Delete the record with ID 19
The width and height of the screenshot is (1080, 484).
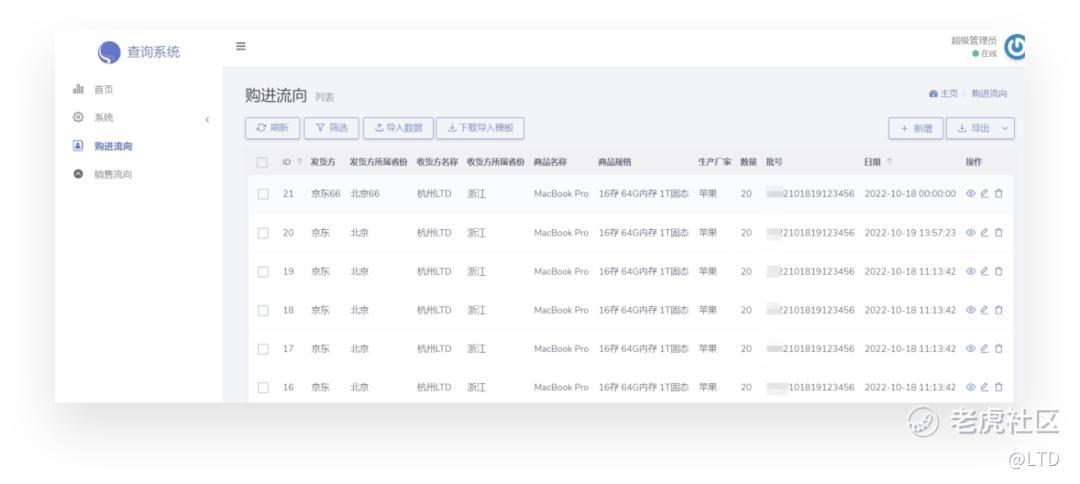click(998, 271)
